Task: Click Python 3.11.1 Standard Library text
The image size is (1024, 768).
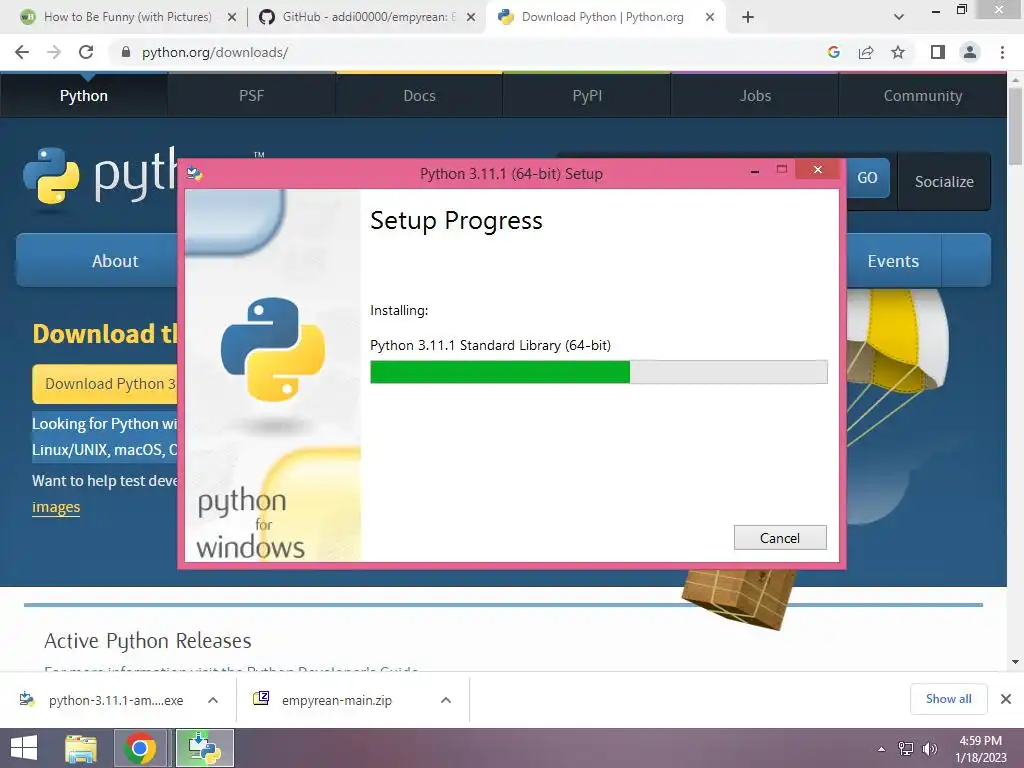Action: tap(490, 345)
